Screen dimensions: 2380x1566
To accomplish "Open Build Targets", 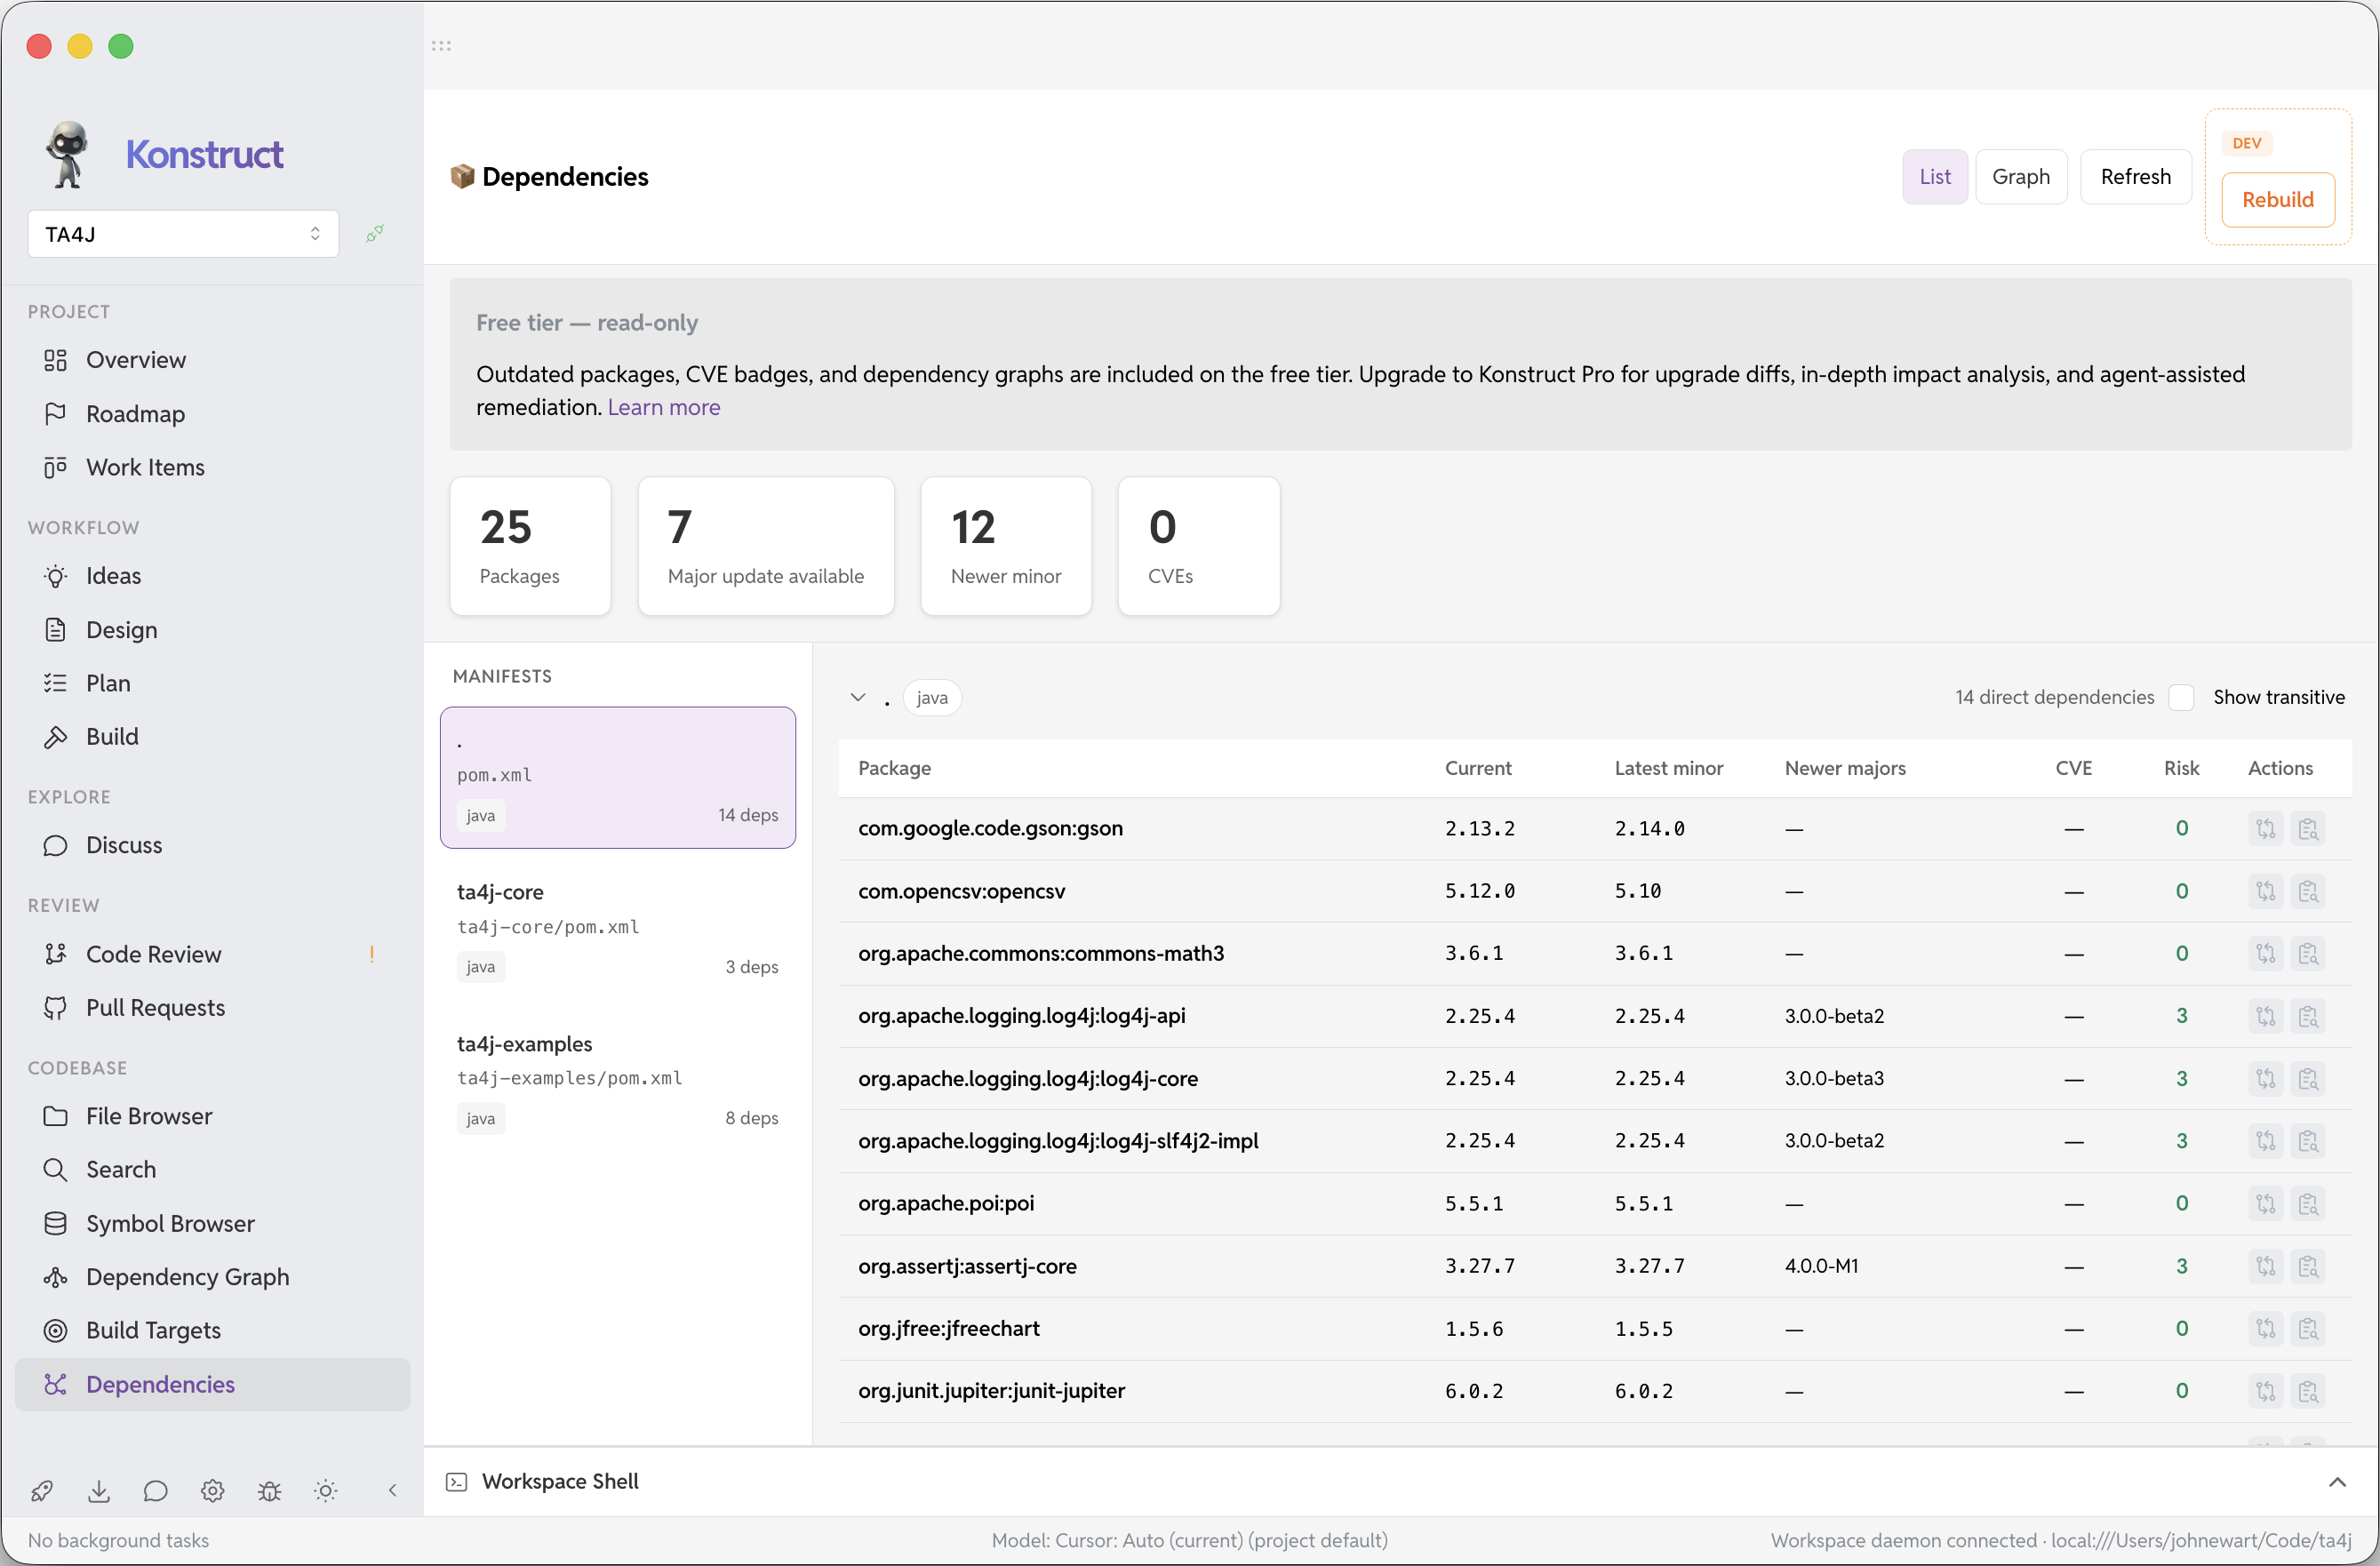I will [x=212, y=1331].
